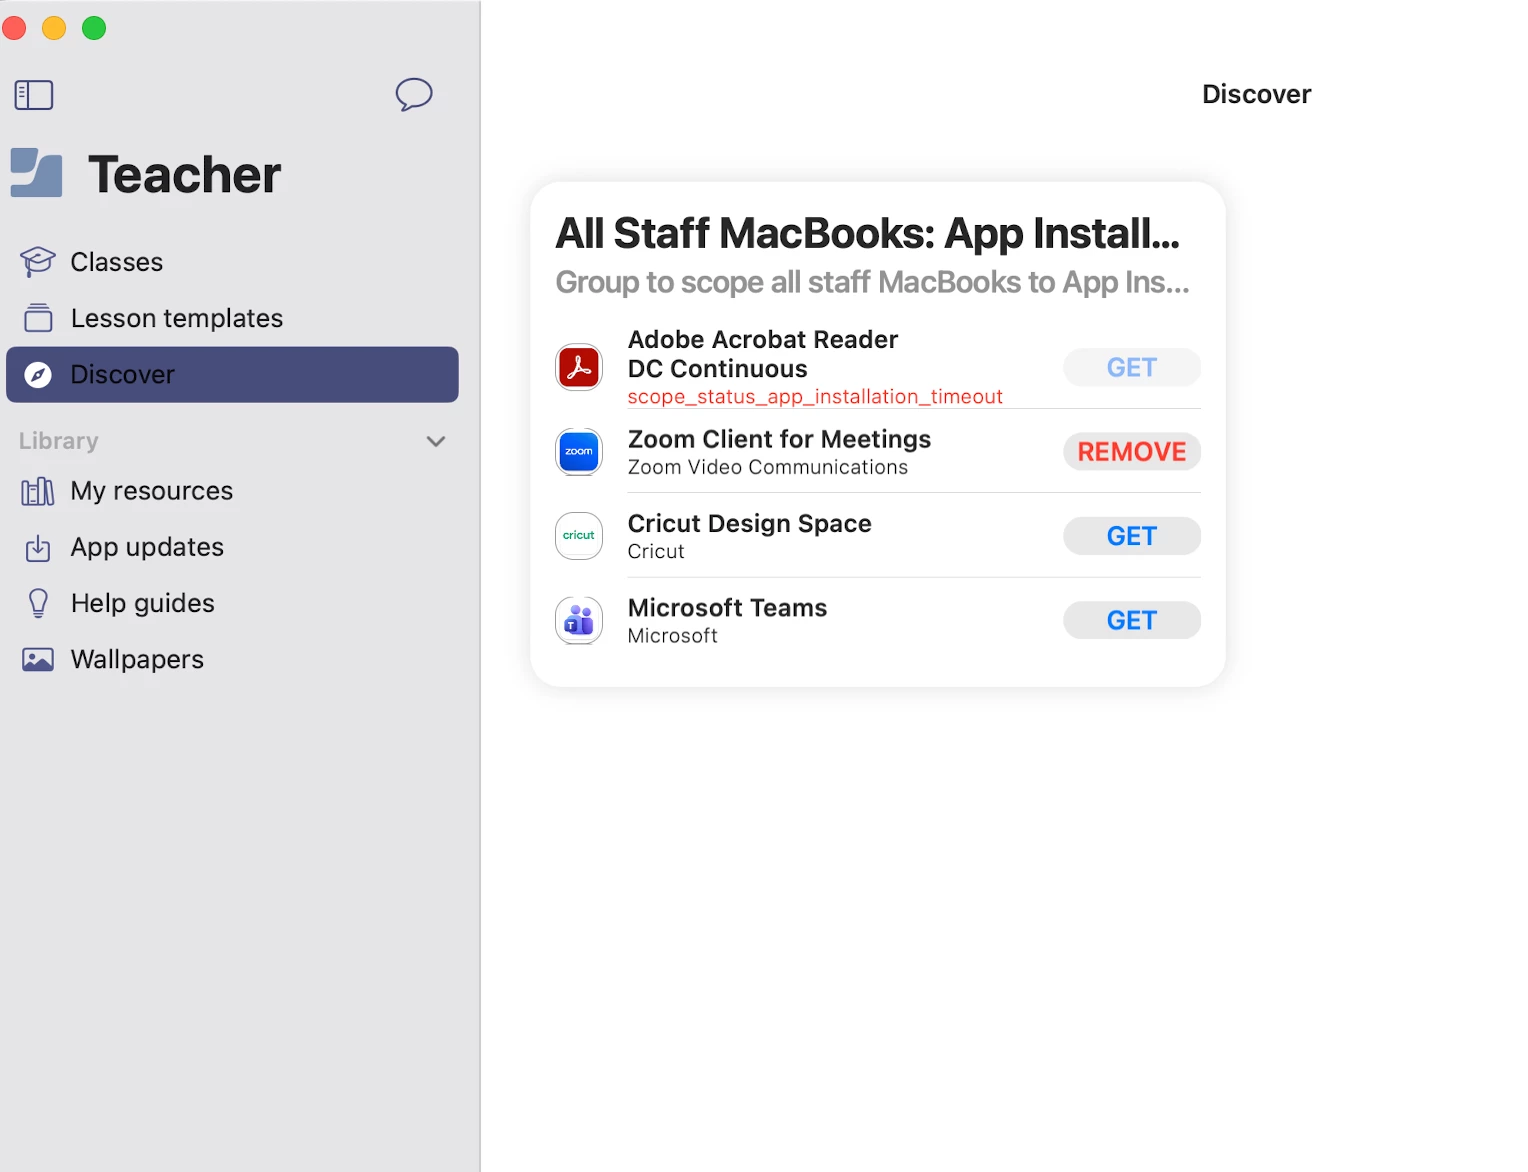The width and height of the screenshot is (1528, 1172).
Task: Get Cricut Design Space
Action: [1132, 536]
